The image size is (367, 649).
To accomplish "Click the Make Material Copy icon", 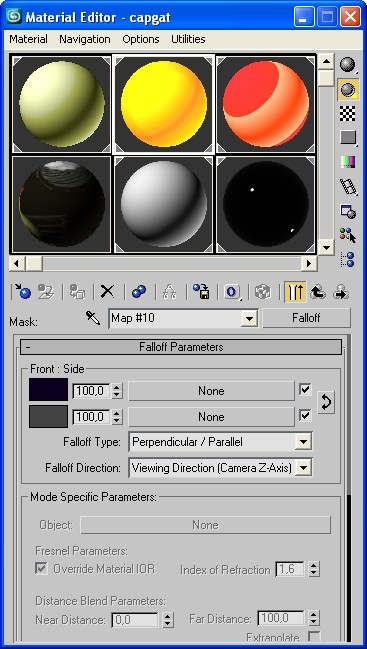I will (x=139, y=291).
